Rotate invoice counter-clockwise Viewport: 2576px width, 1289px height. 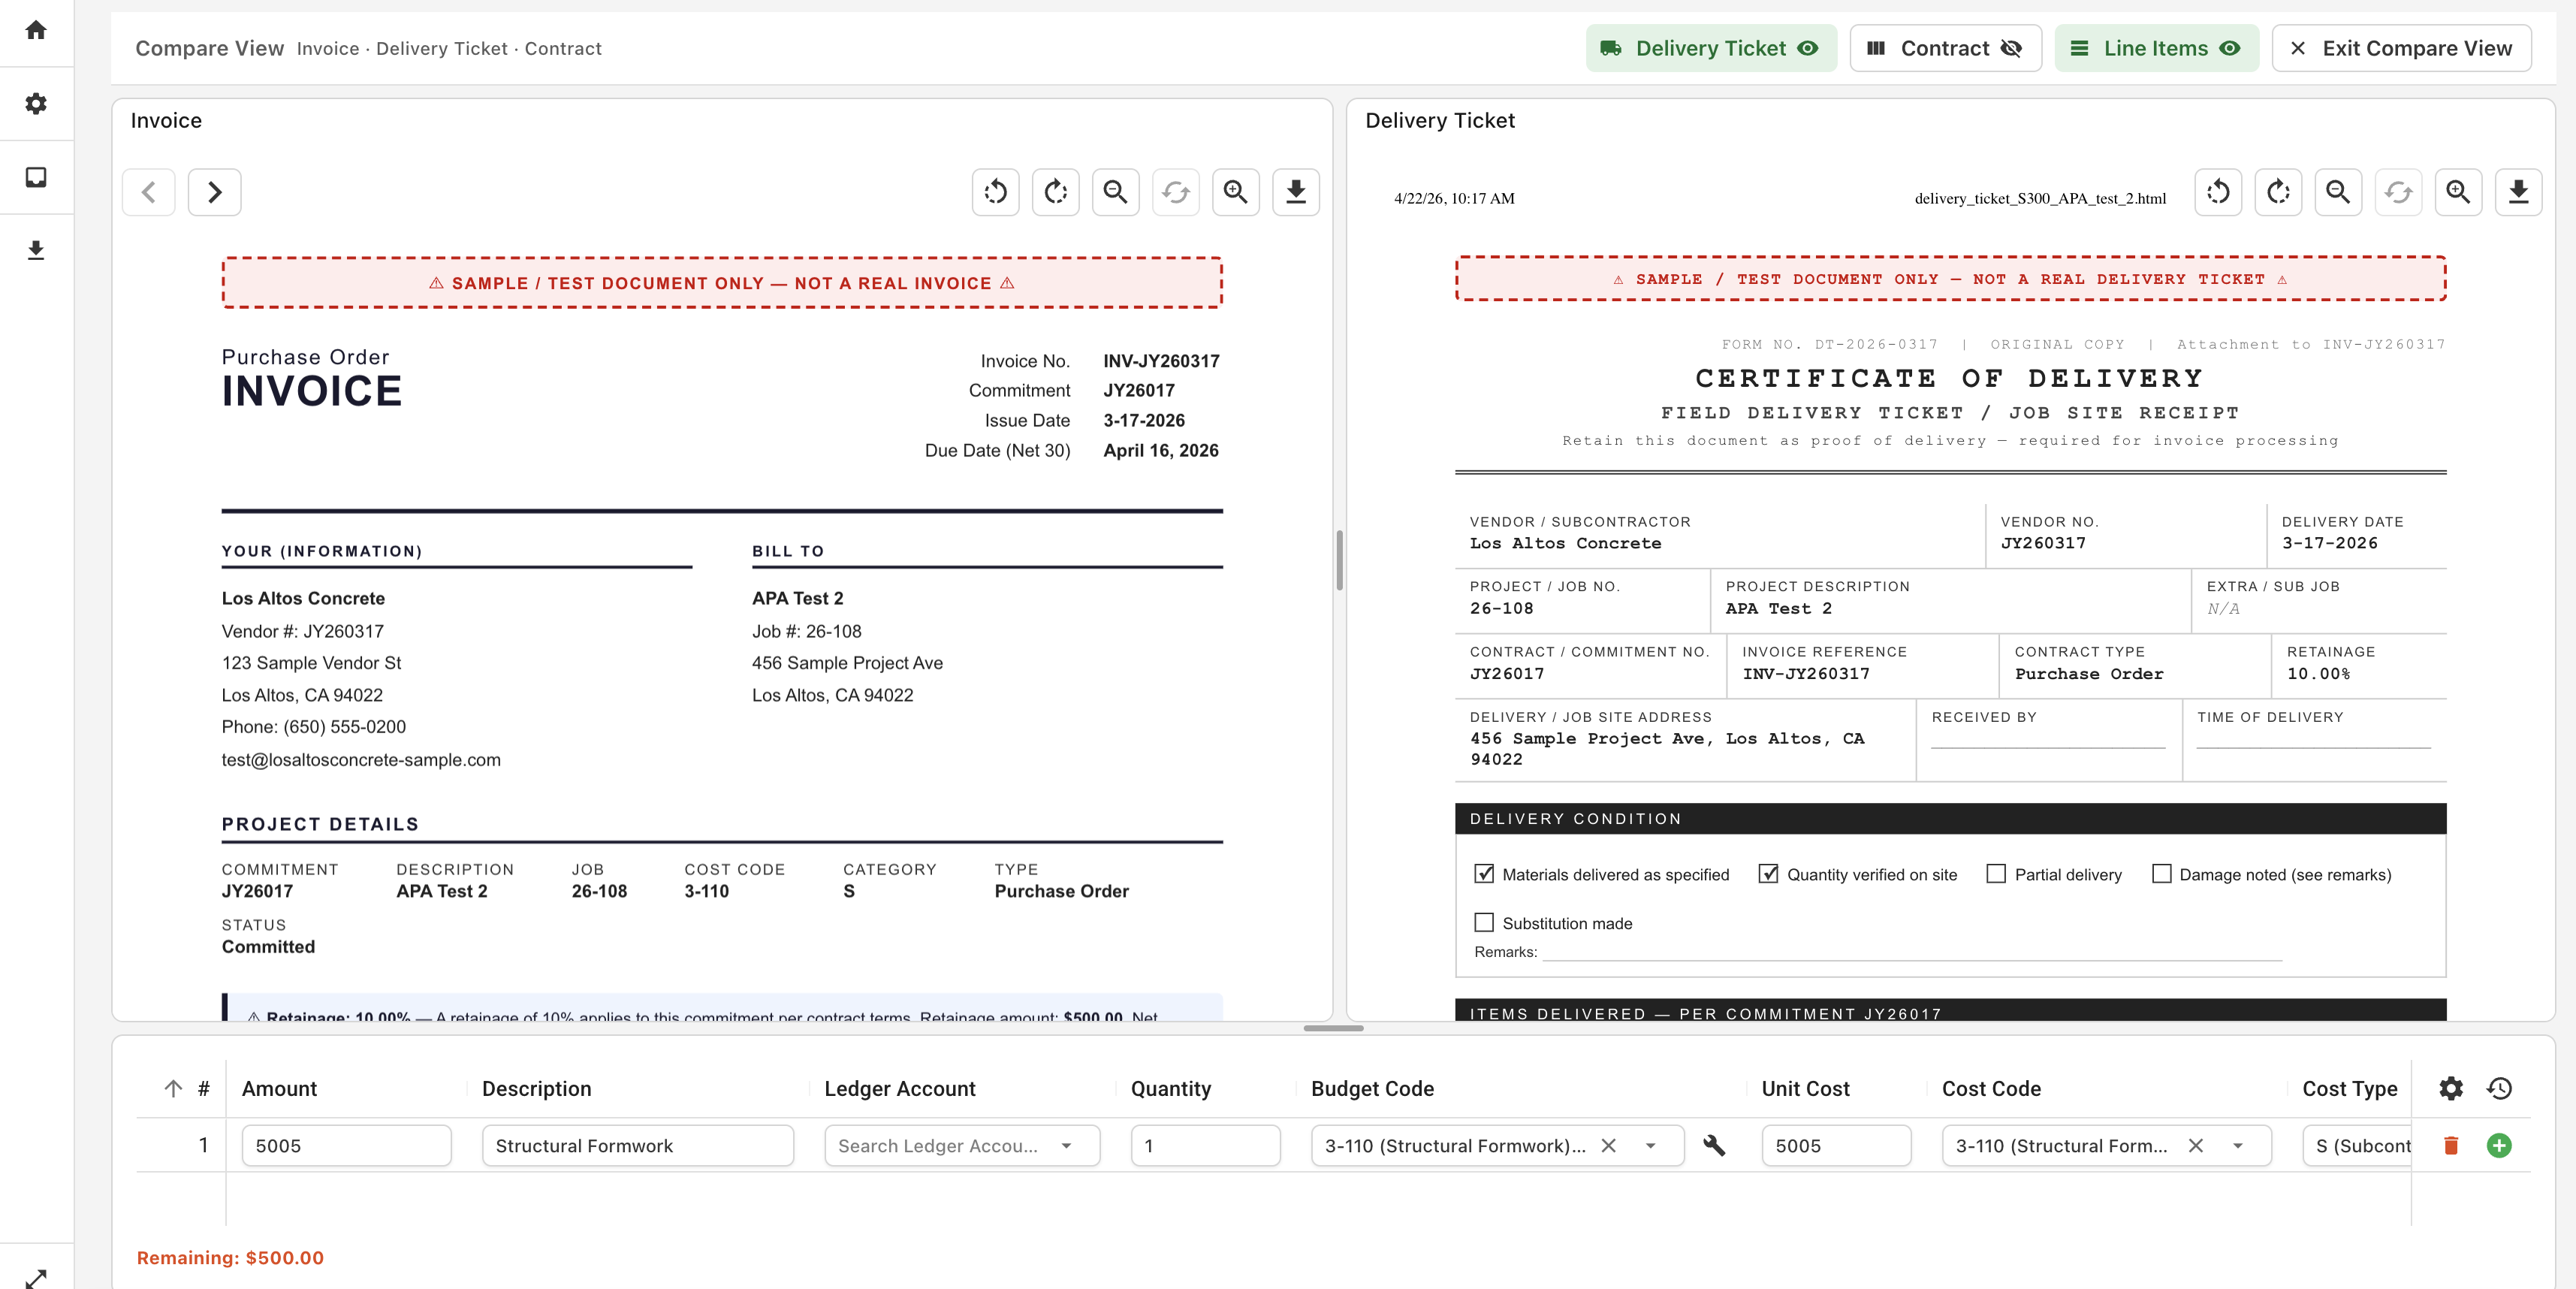[995, 192]
